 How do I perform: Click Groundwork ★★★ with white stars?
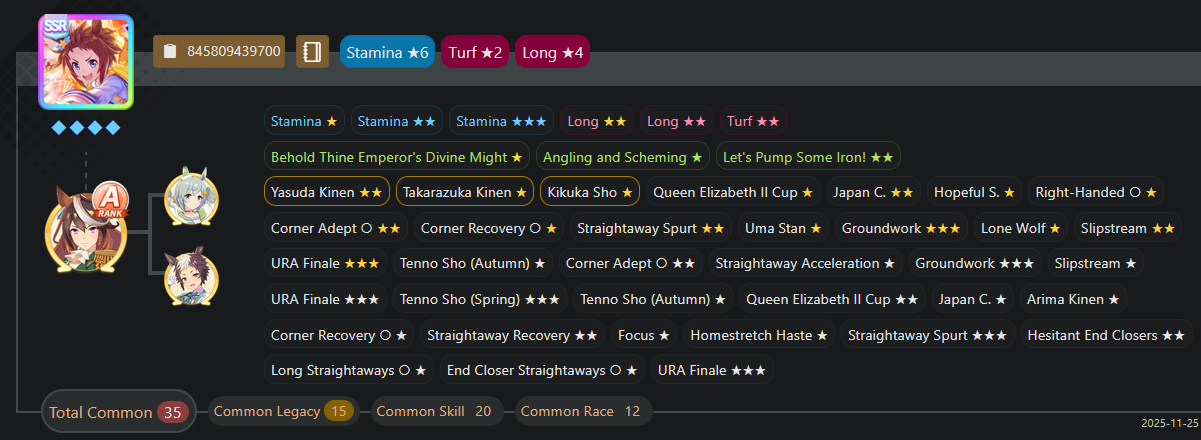[975, 264]
